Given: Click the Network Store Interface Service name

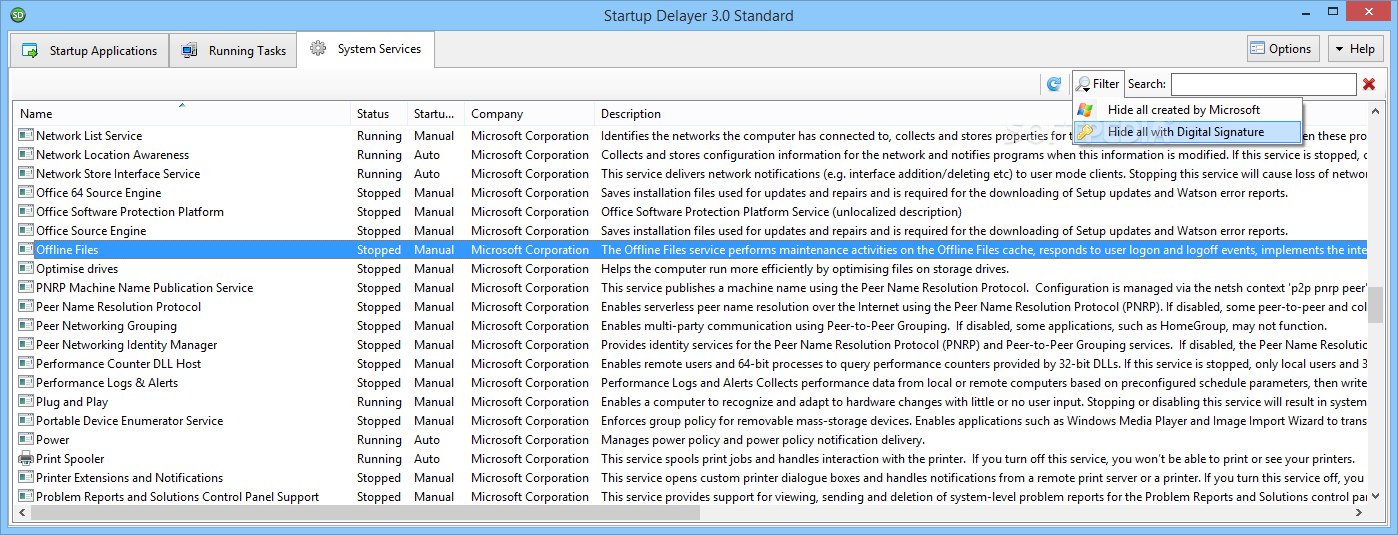Looking at the screenshot, I should click(x=118, y=173).
